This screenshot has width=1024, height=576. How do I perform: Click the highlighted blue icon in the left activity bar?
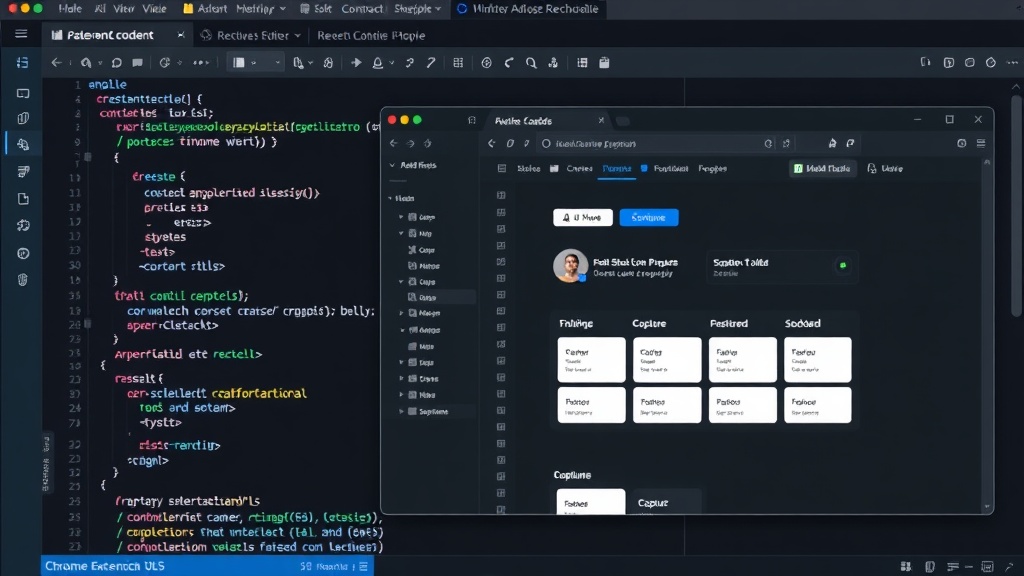click(x=23, y=144)
